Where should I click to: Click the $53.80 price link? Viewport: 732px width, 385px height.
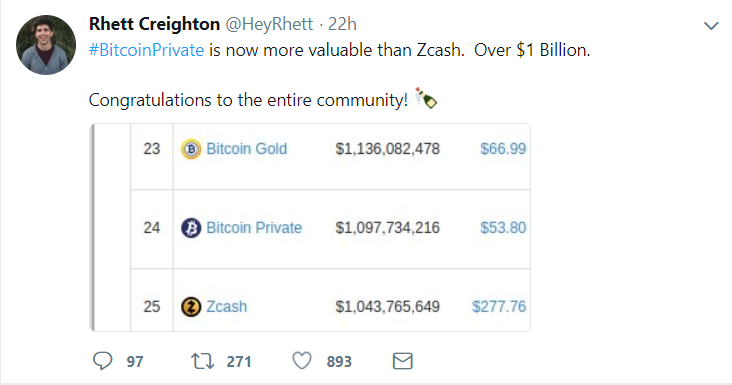[x=503, y=228]
